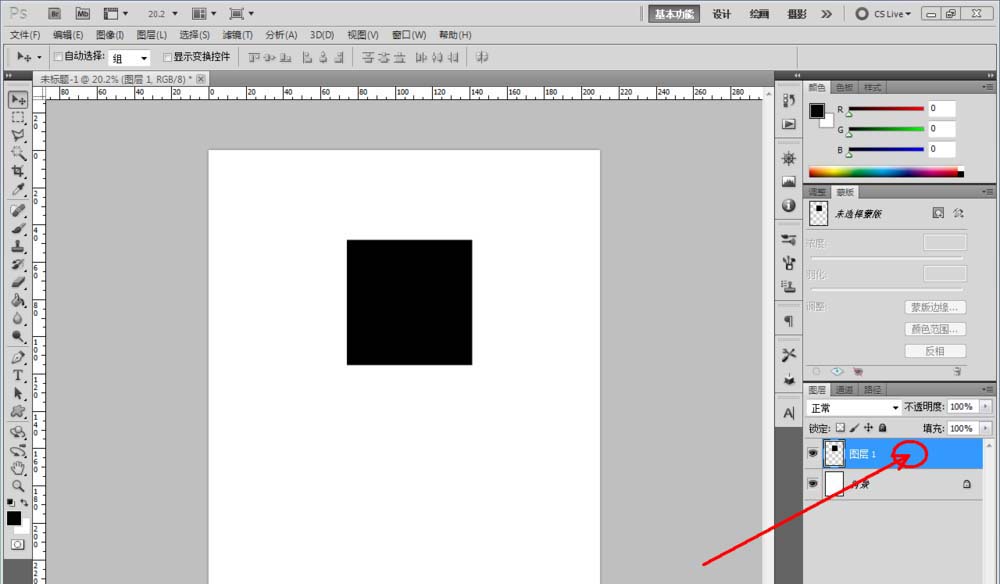Image resolution: width=1000 pixels, height=584 pixels.
Task: Open the opacity 不透明度 slider arrow
Action: 985,406
